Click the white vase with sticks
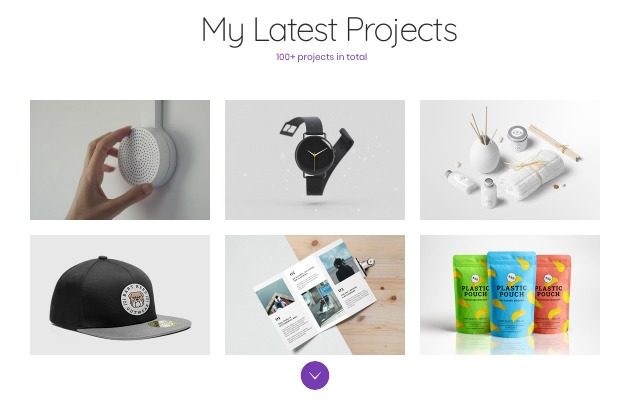630x400 pixels. [485, 155]
